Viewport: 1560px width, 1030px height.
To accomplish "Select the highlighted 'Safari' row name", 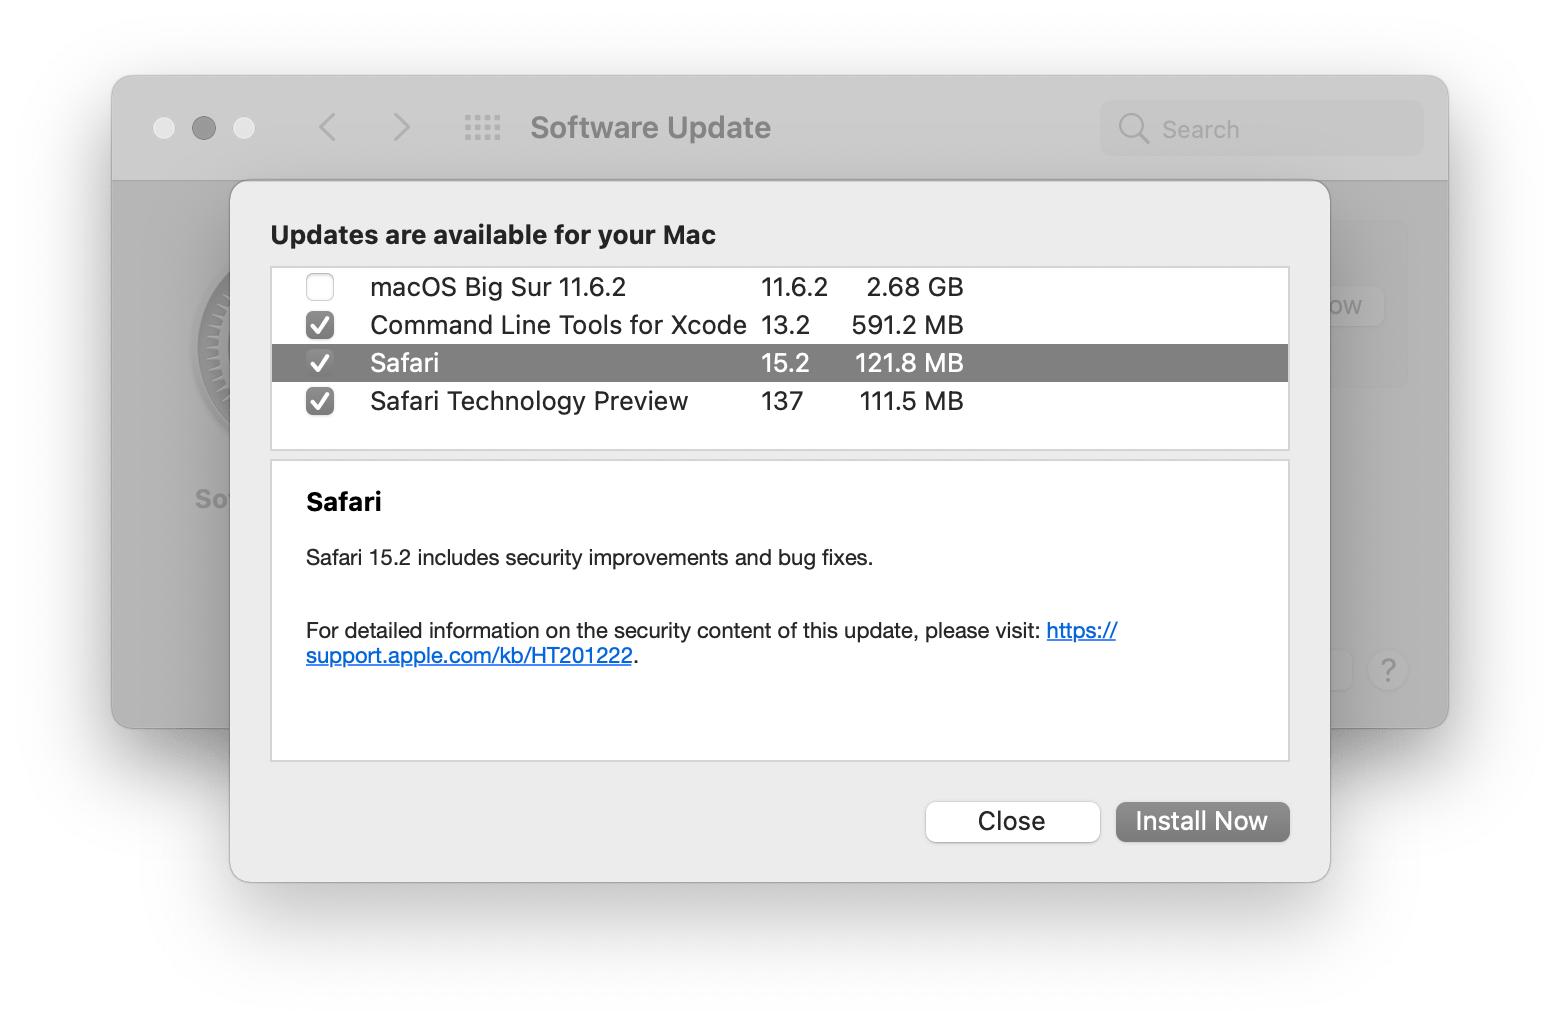I will (x=405, y=363).
